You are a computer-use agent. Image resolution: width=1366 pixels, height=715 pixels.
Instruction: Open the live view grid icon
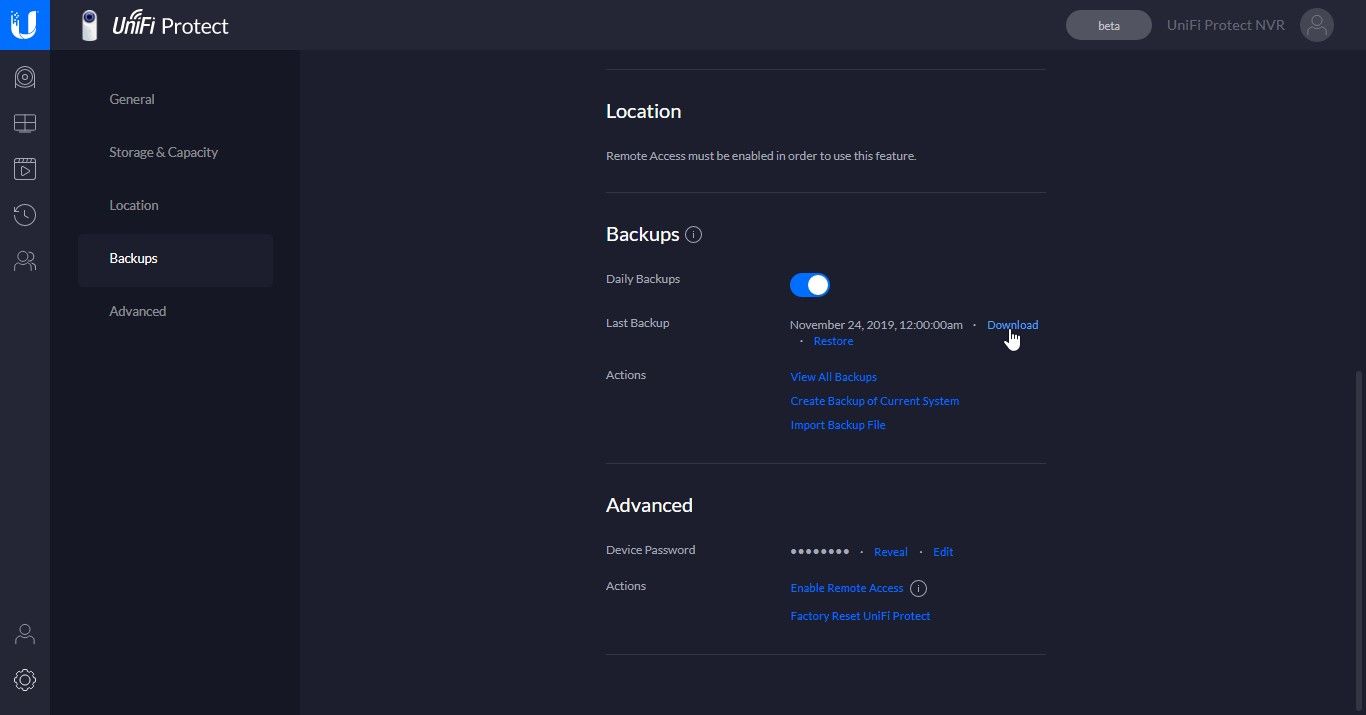pos(25,123)
